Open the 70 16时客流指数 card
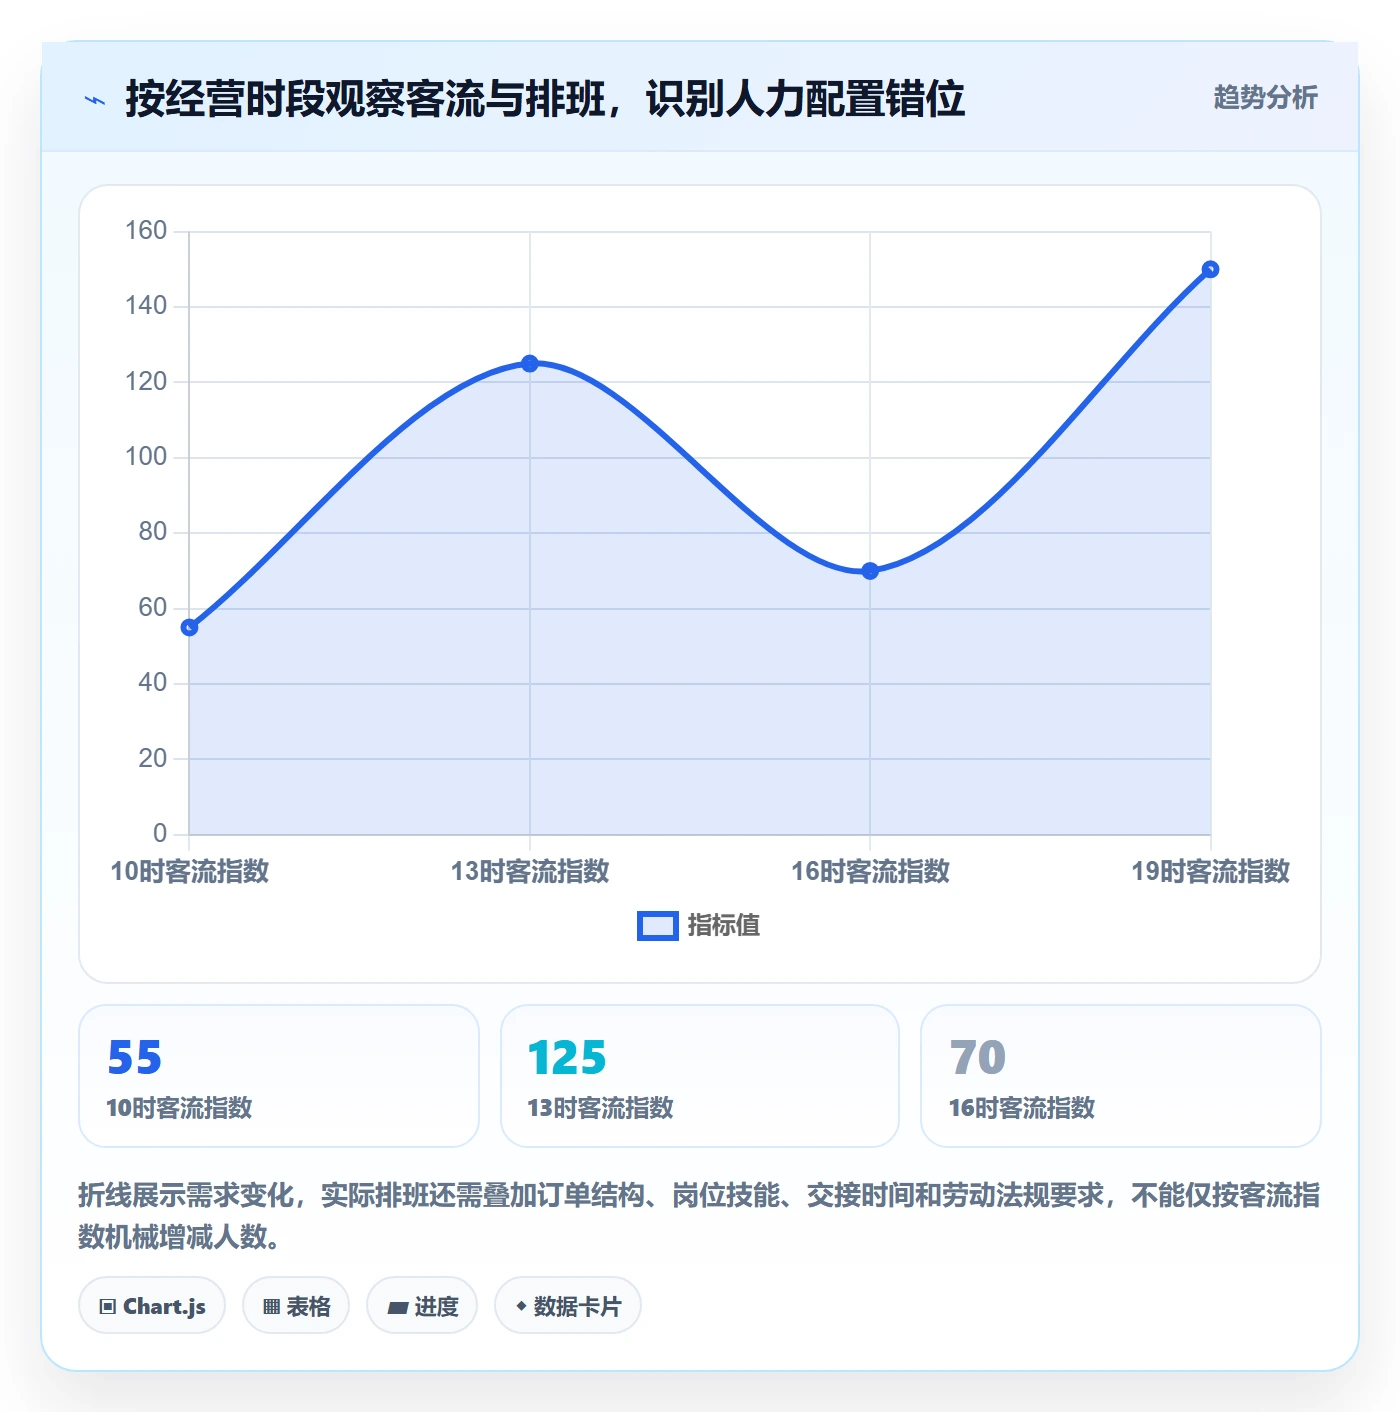Image resolution: width=1400 pixels, height=1412 pixels. pyautogui.click(x=1121, y=1076)
